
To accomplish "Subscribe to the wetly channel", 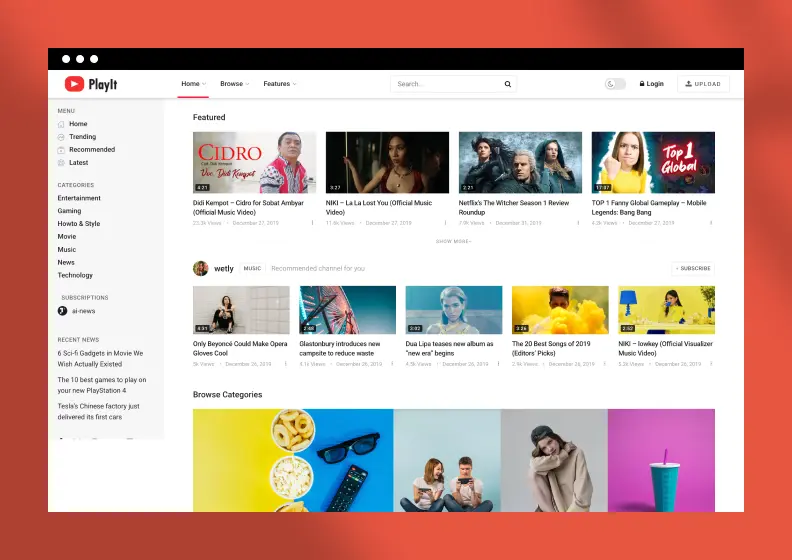I will click(693, 269).
